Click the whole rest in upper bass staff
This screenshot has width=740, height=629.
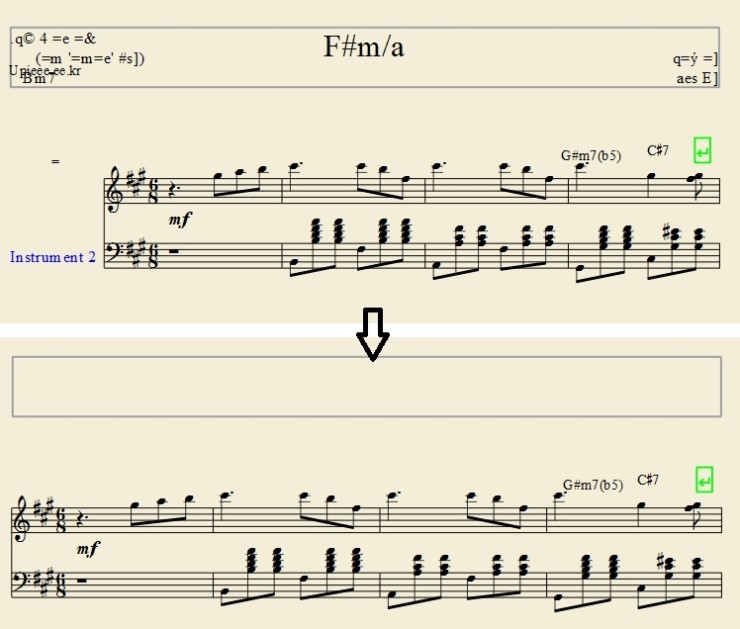point(173,252)
